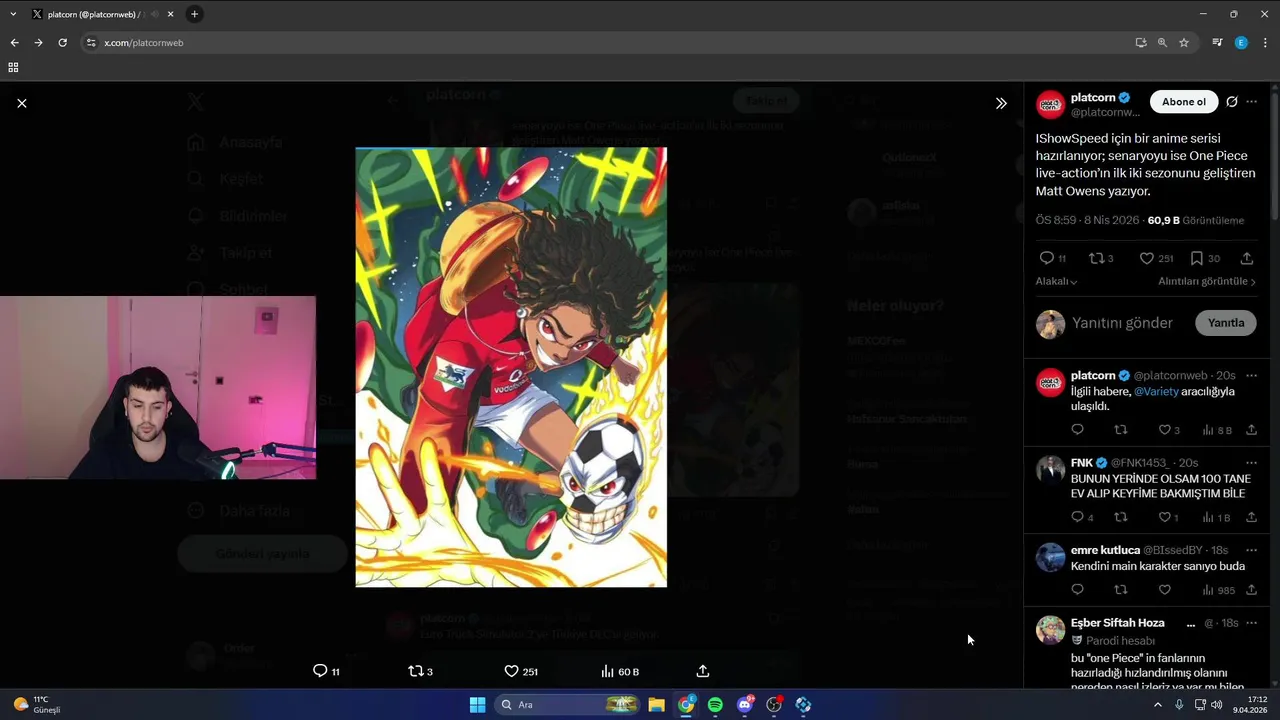Click the anime artwork image
The width and height of the screenshot is (1280, 720).
pos(511,367)
